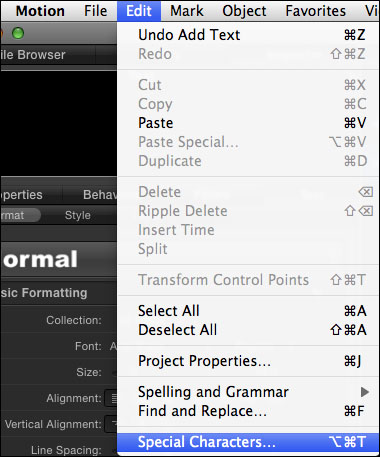The image size is (380, 457).
Task: Choose Find and Replace… entry
Action: (248, 411)
